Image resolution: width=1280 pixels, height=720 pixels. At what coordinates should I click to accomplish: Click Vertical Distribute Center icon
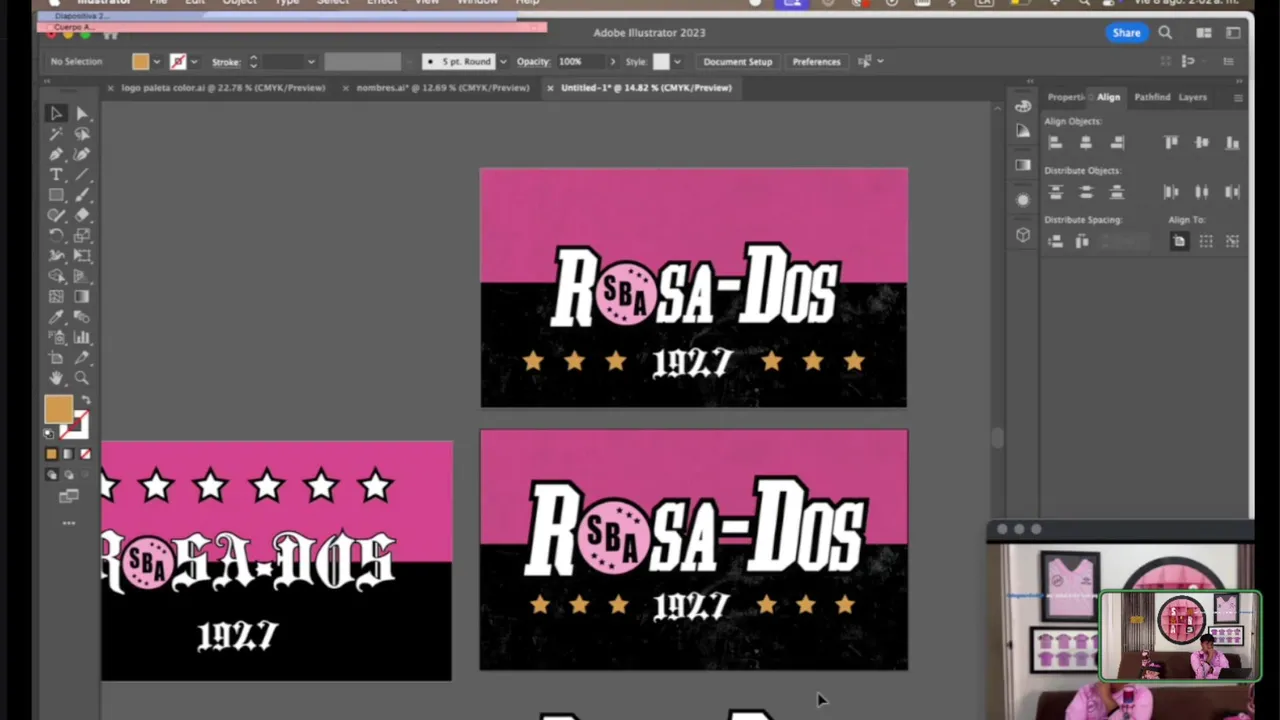tap(1086, 192)
